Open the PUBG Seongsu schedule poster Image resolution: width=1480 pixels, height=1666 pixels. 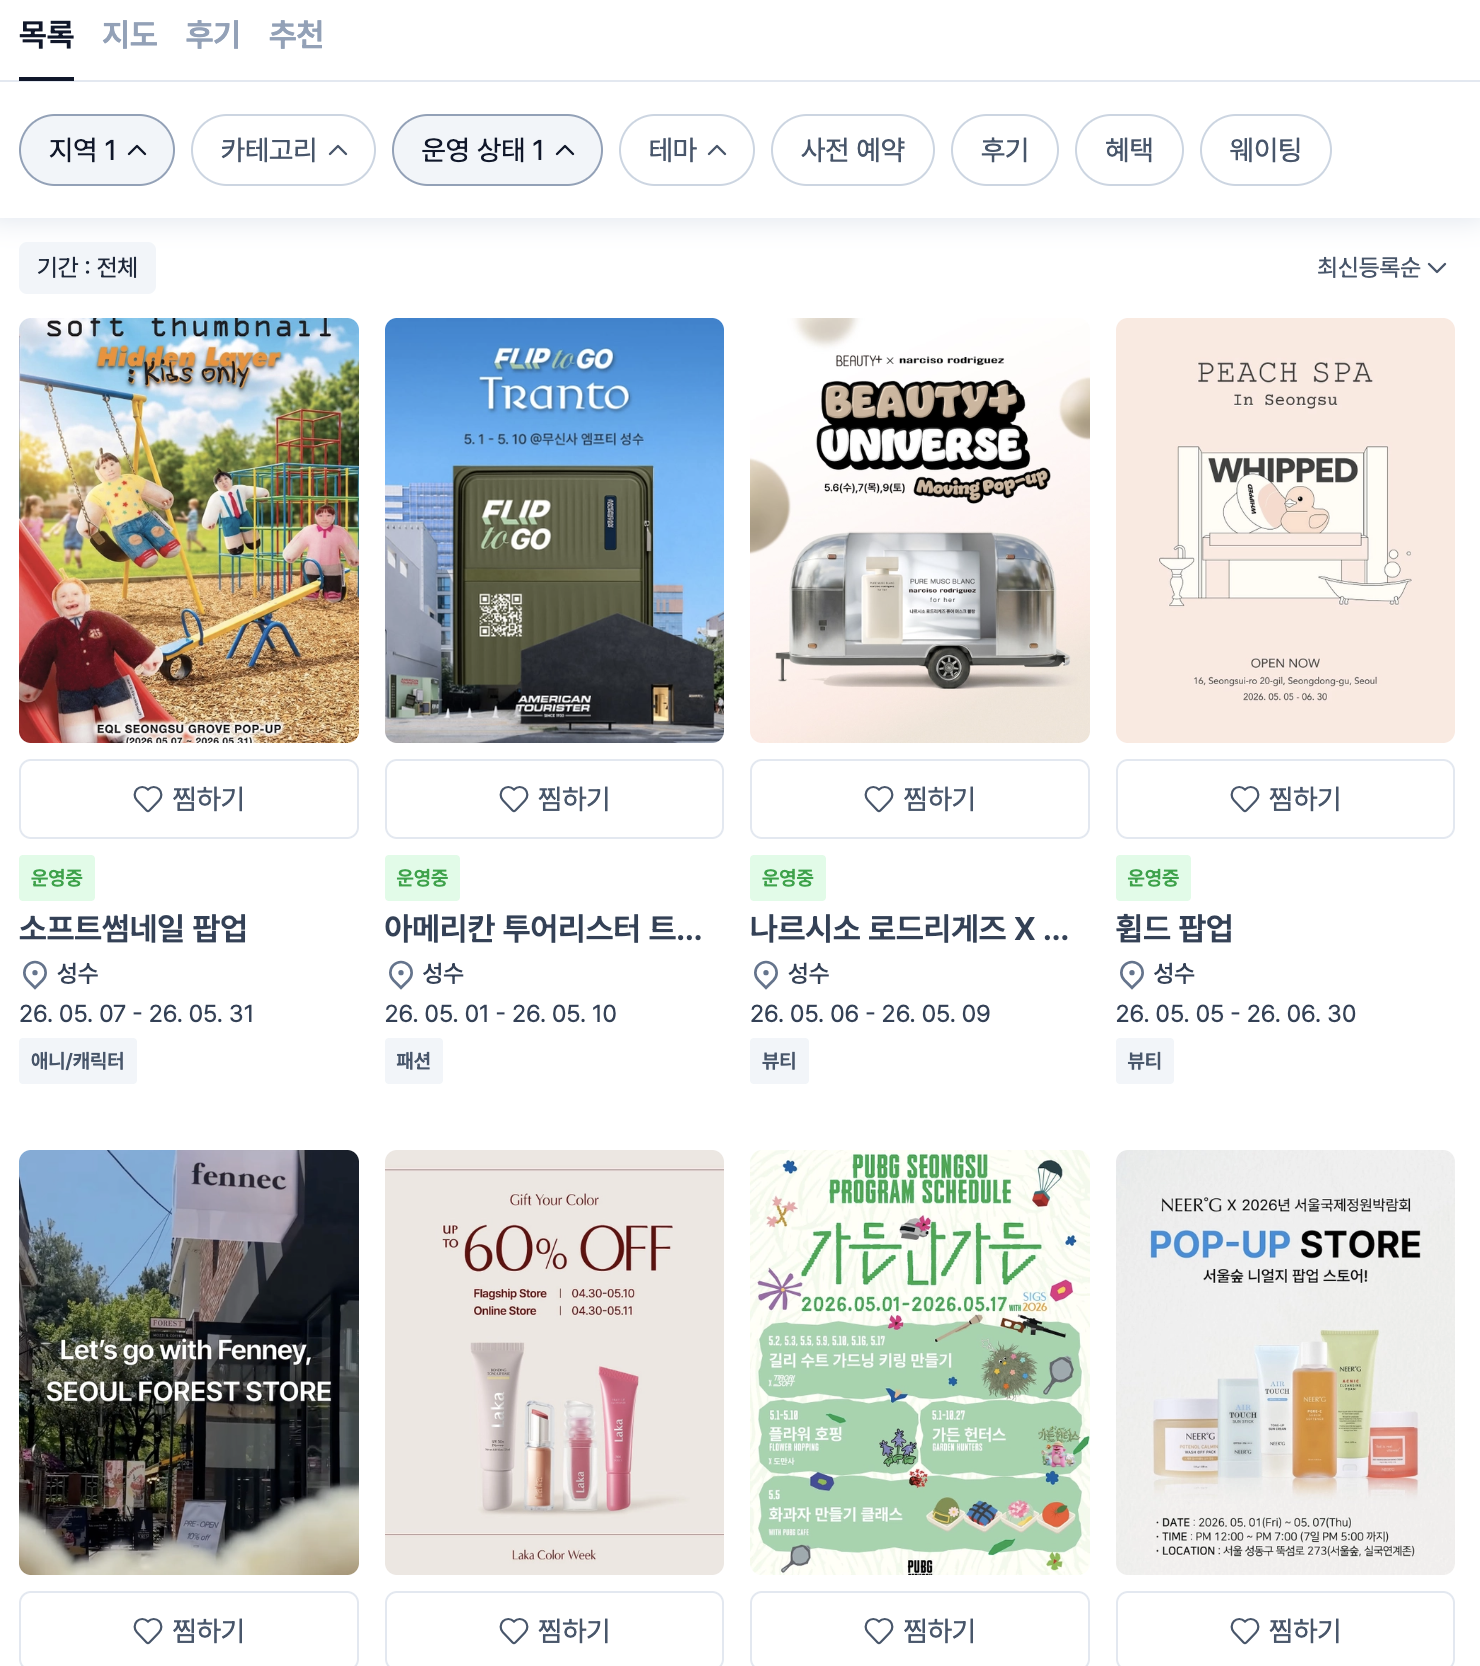coord(920,1362)
